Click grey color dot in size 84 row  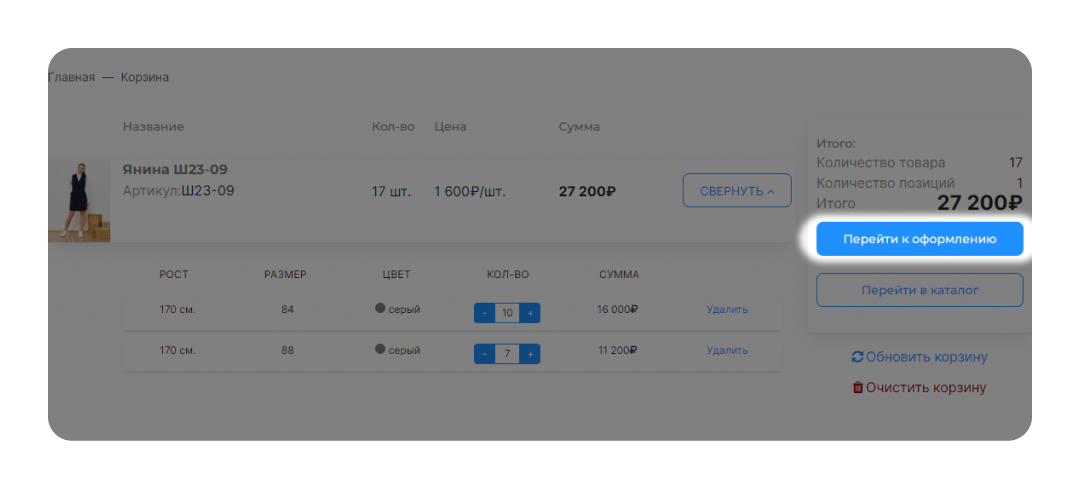(x=380, y=309)
